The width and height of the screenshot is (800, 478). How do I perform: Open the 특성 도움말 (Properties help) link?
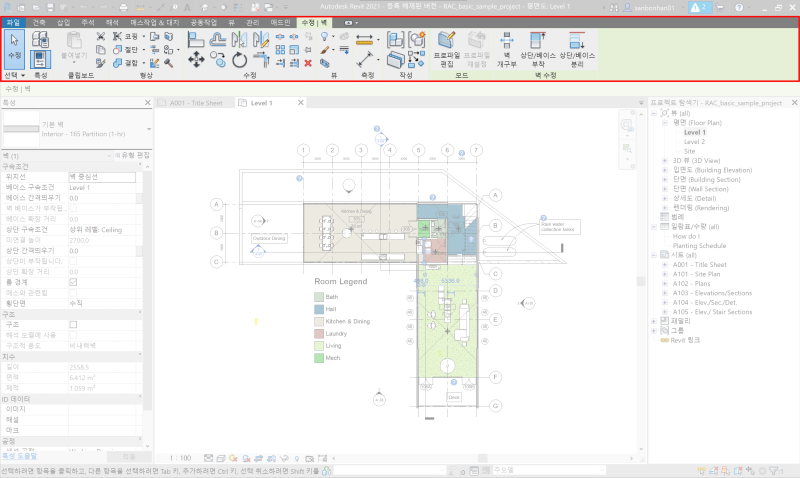[x=19, y=456]
